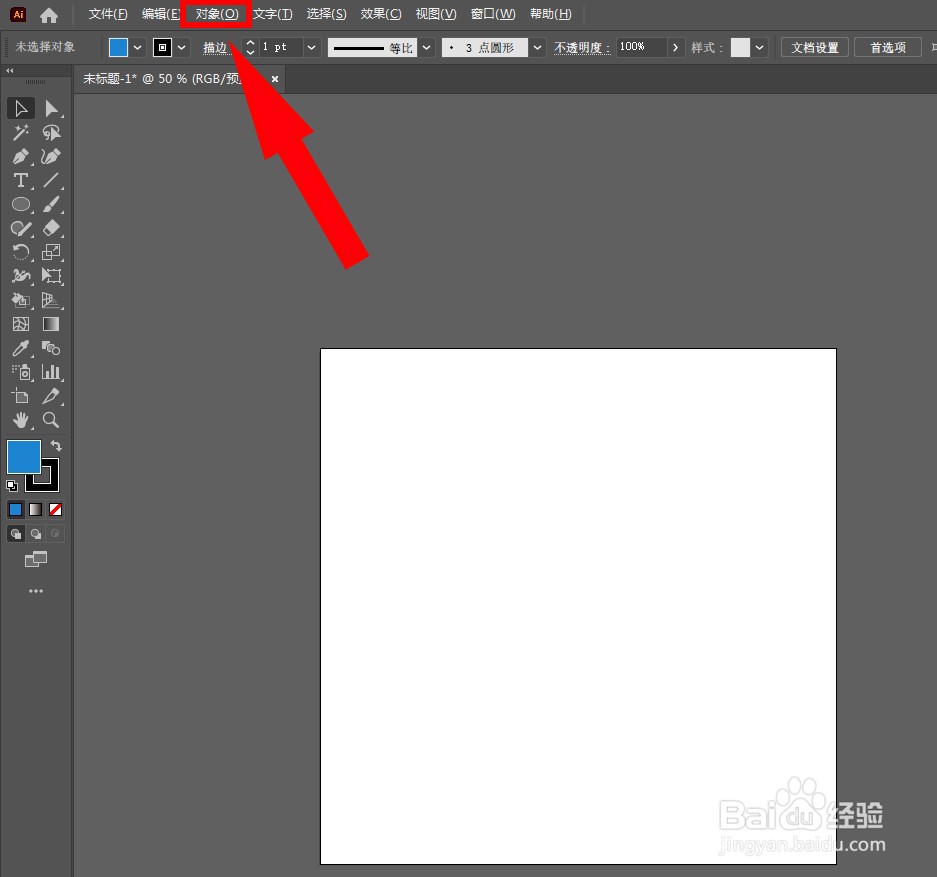Open the 对象(O) menu
The image size is (937, 877).
click(x=217, y=14)
